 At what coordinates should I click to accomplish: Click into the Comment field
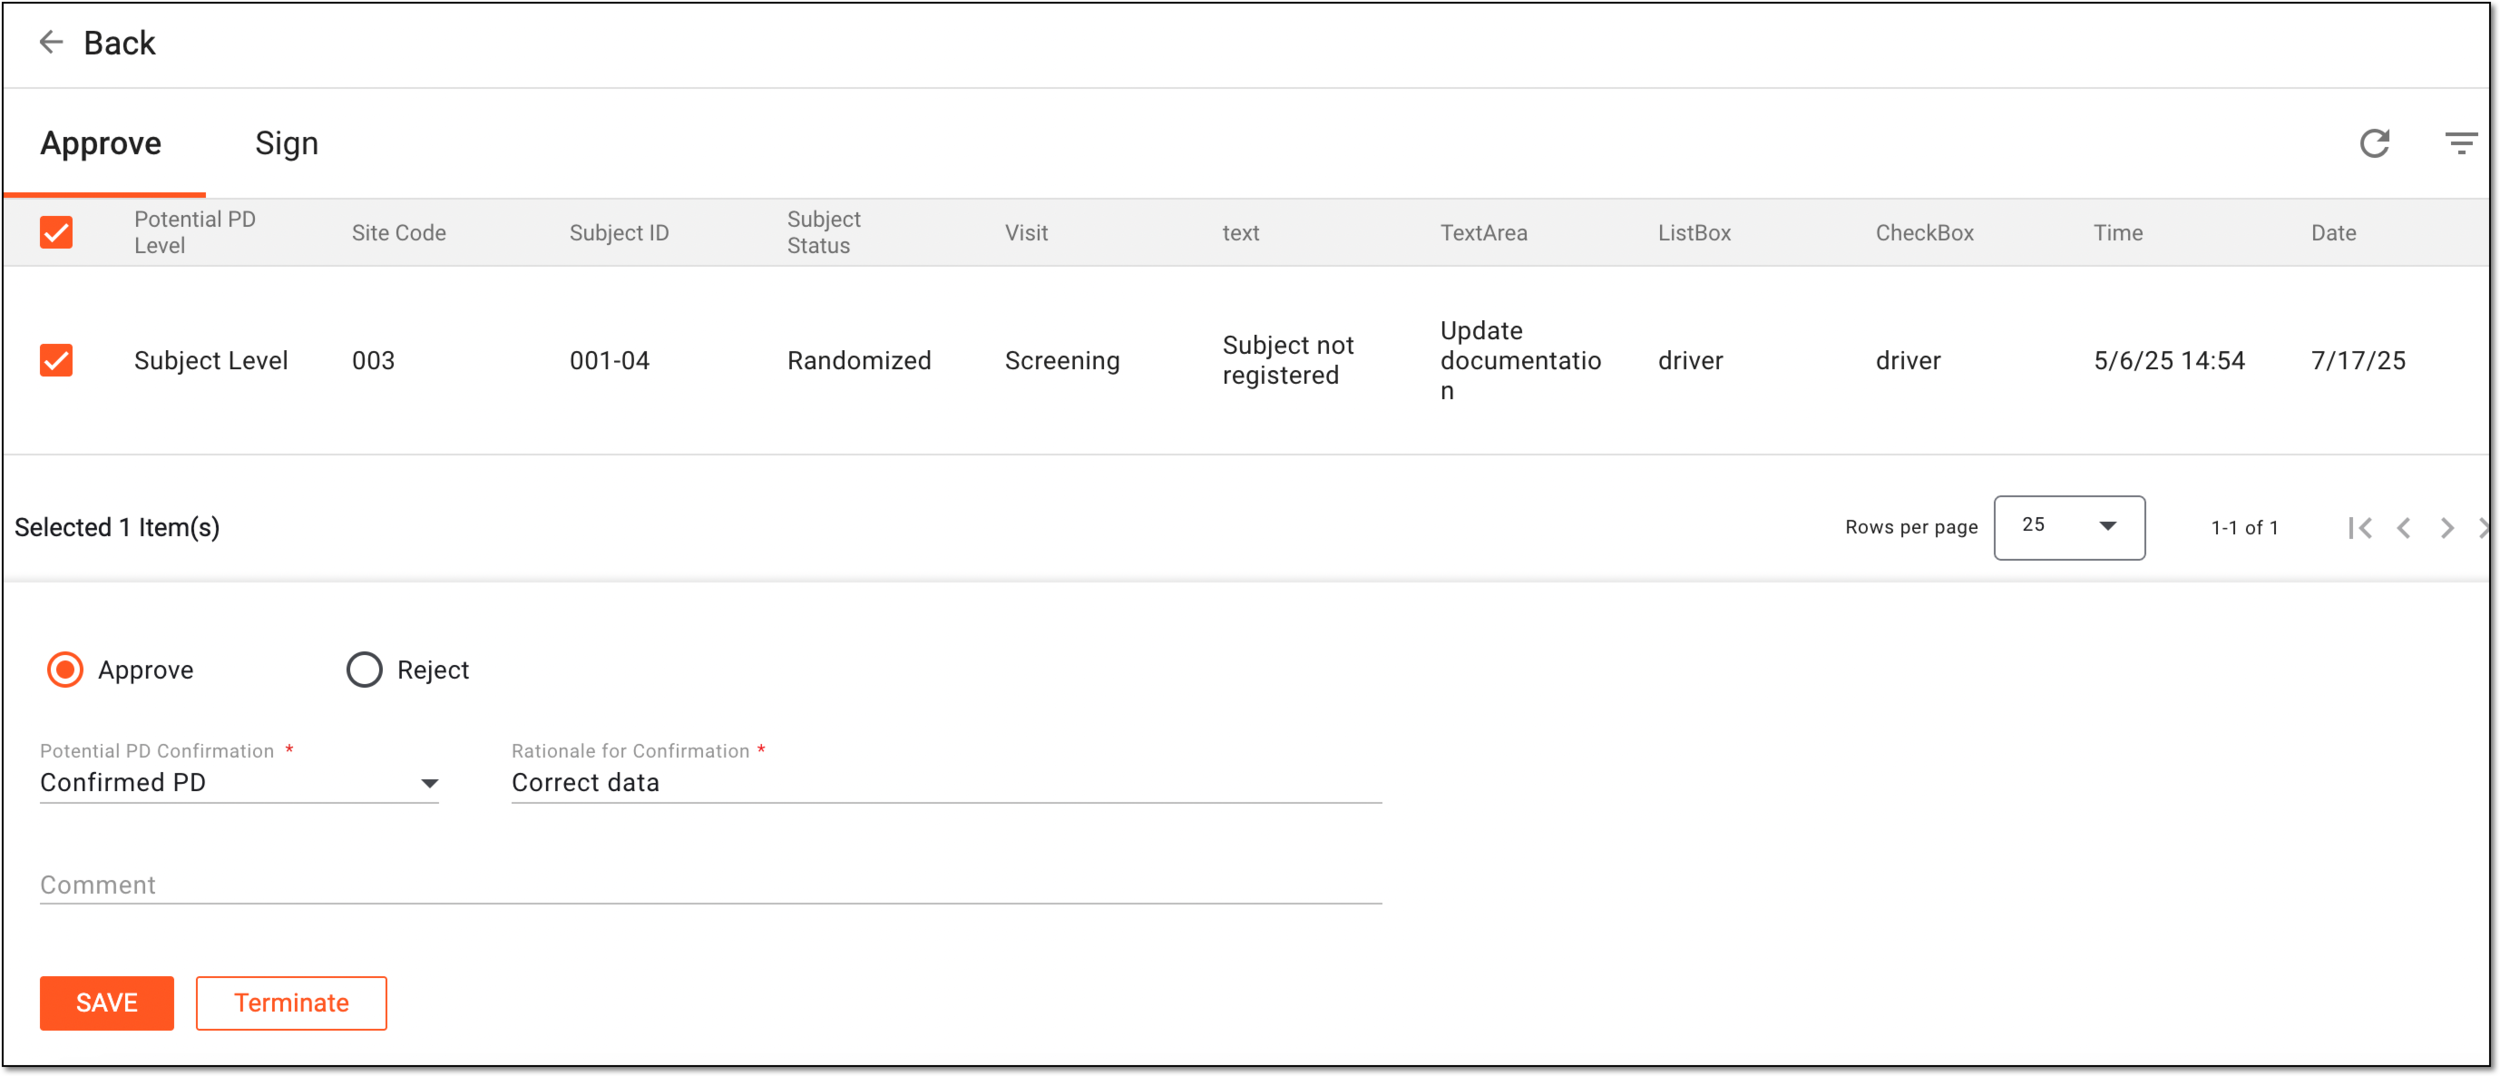pos(710,885)
